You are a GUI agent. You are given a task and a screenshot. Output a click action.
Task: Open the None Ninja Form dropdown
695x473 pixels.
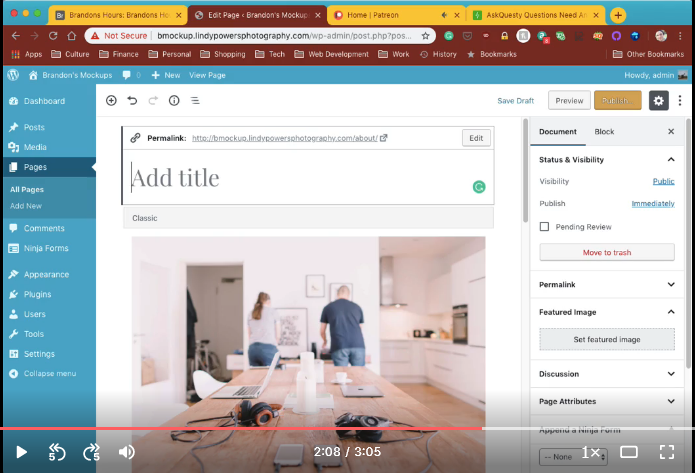[x=573, y=457]
